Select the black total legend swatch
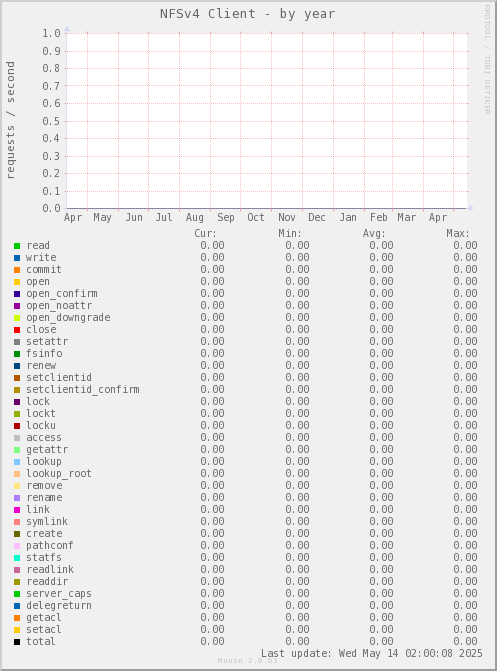This screenshot has height=671, width=497. click(x=17, y=642)
